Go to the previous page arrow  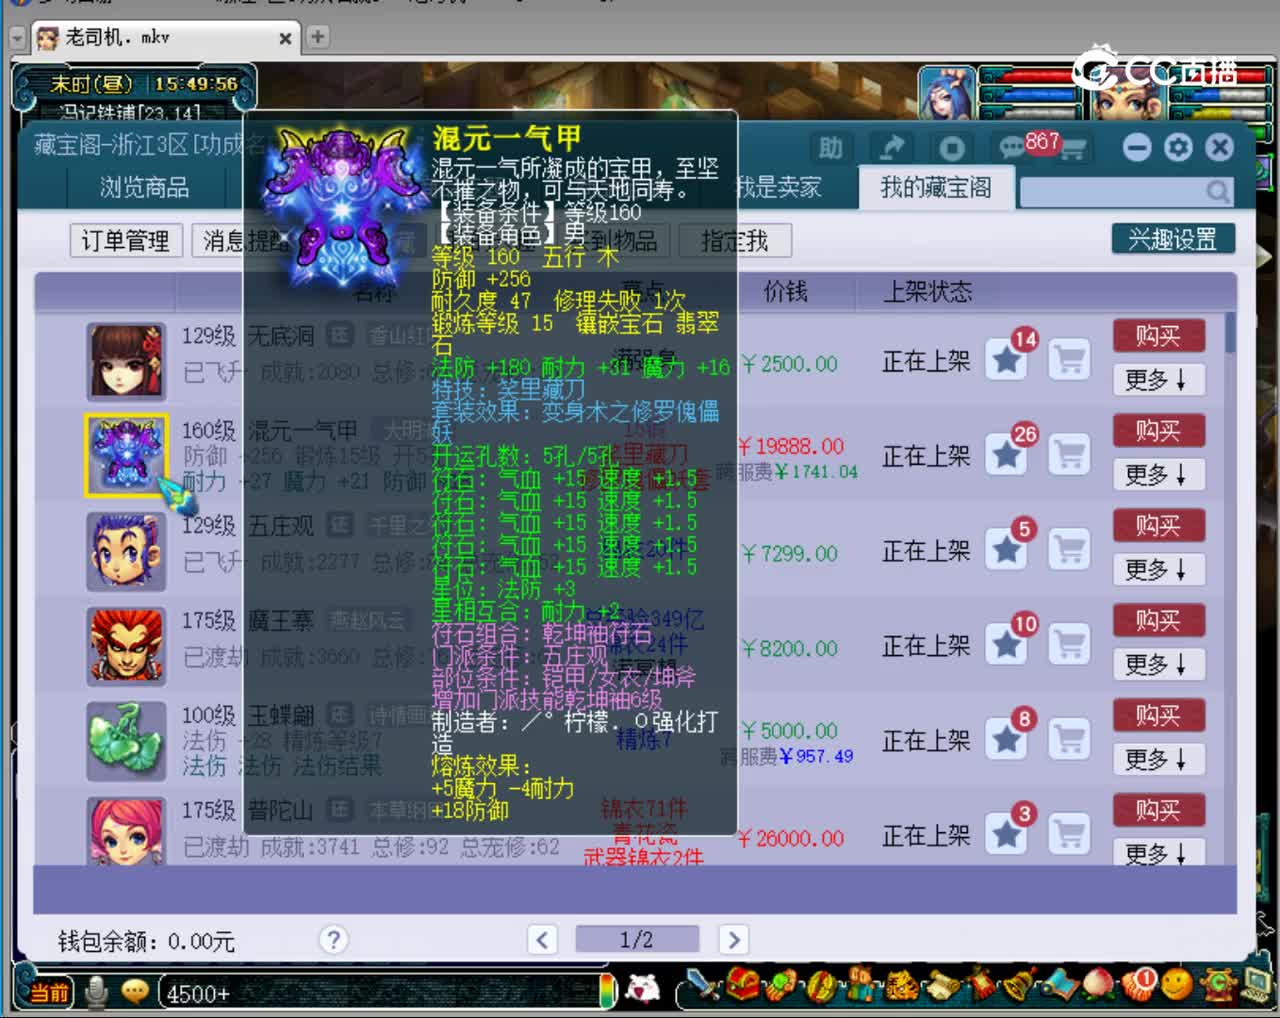click(542, 939)
